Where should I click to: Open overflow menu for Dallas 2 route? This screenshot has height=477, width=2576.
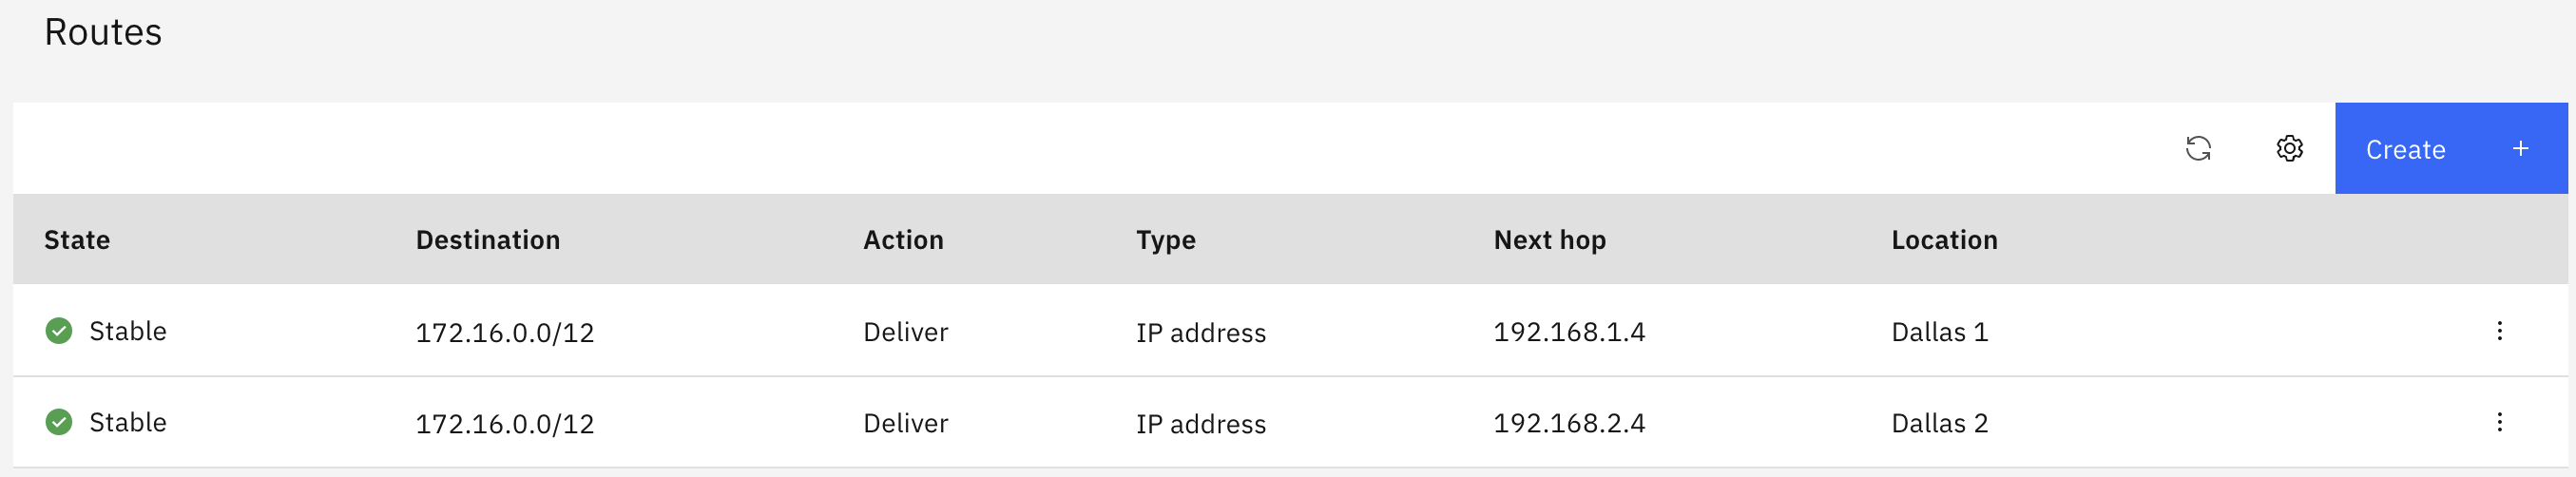[x=2499, y=422]
